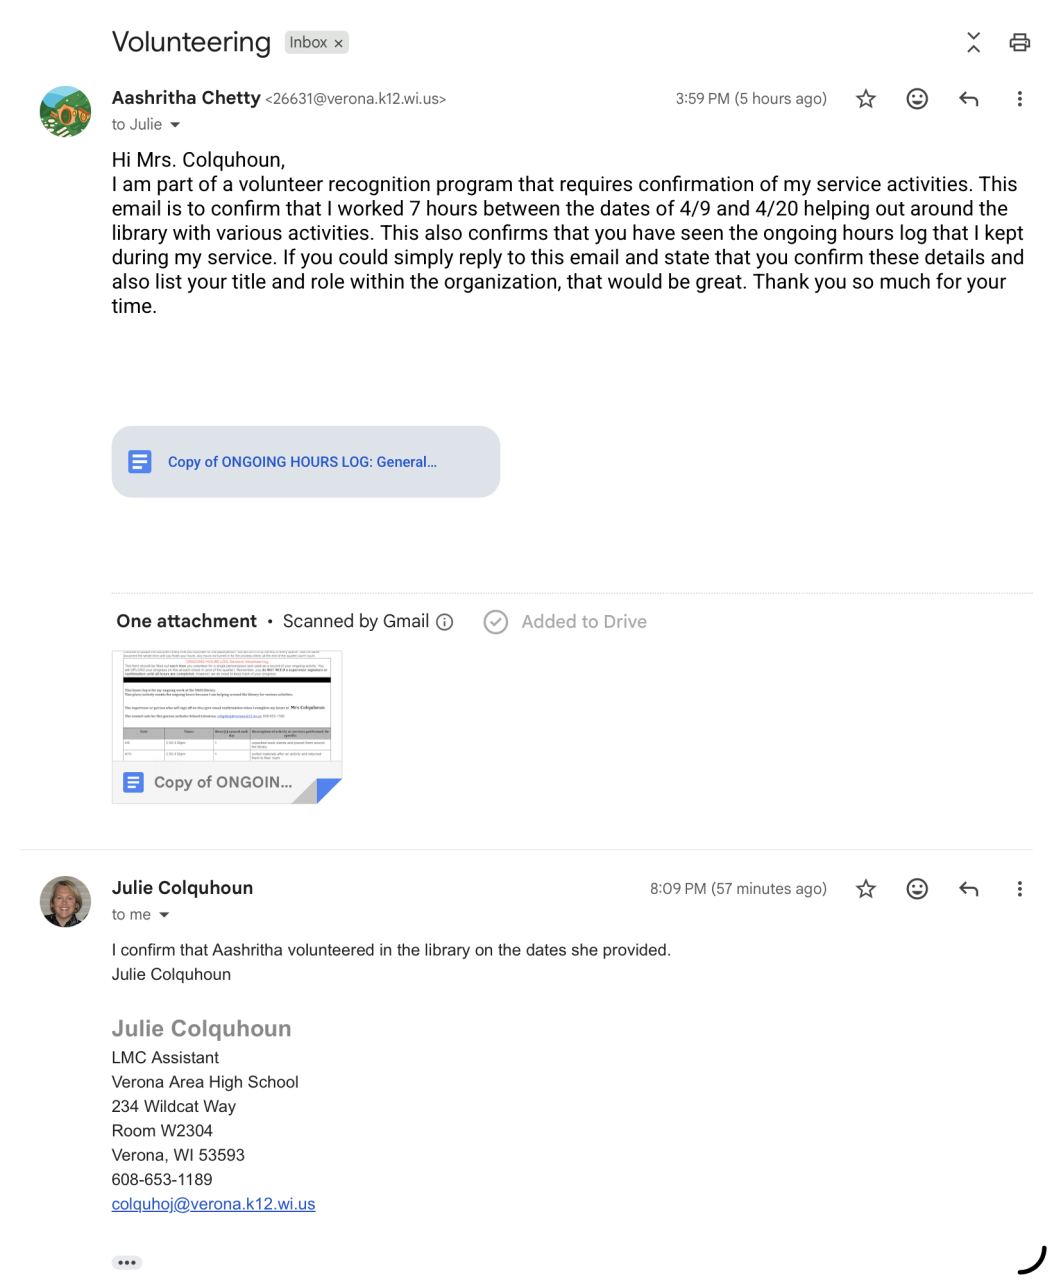Remove the Inbox label from conversation
Image resolution: width=1052 pixels, height=1280 pixels.
339,43
